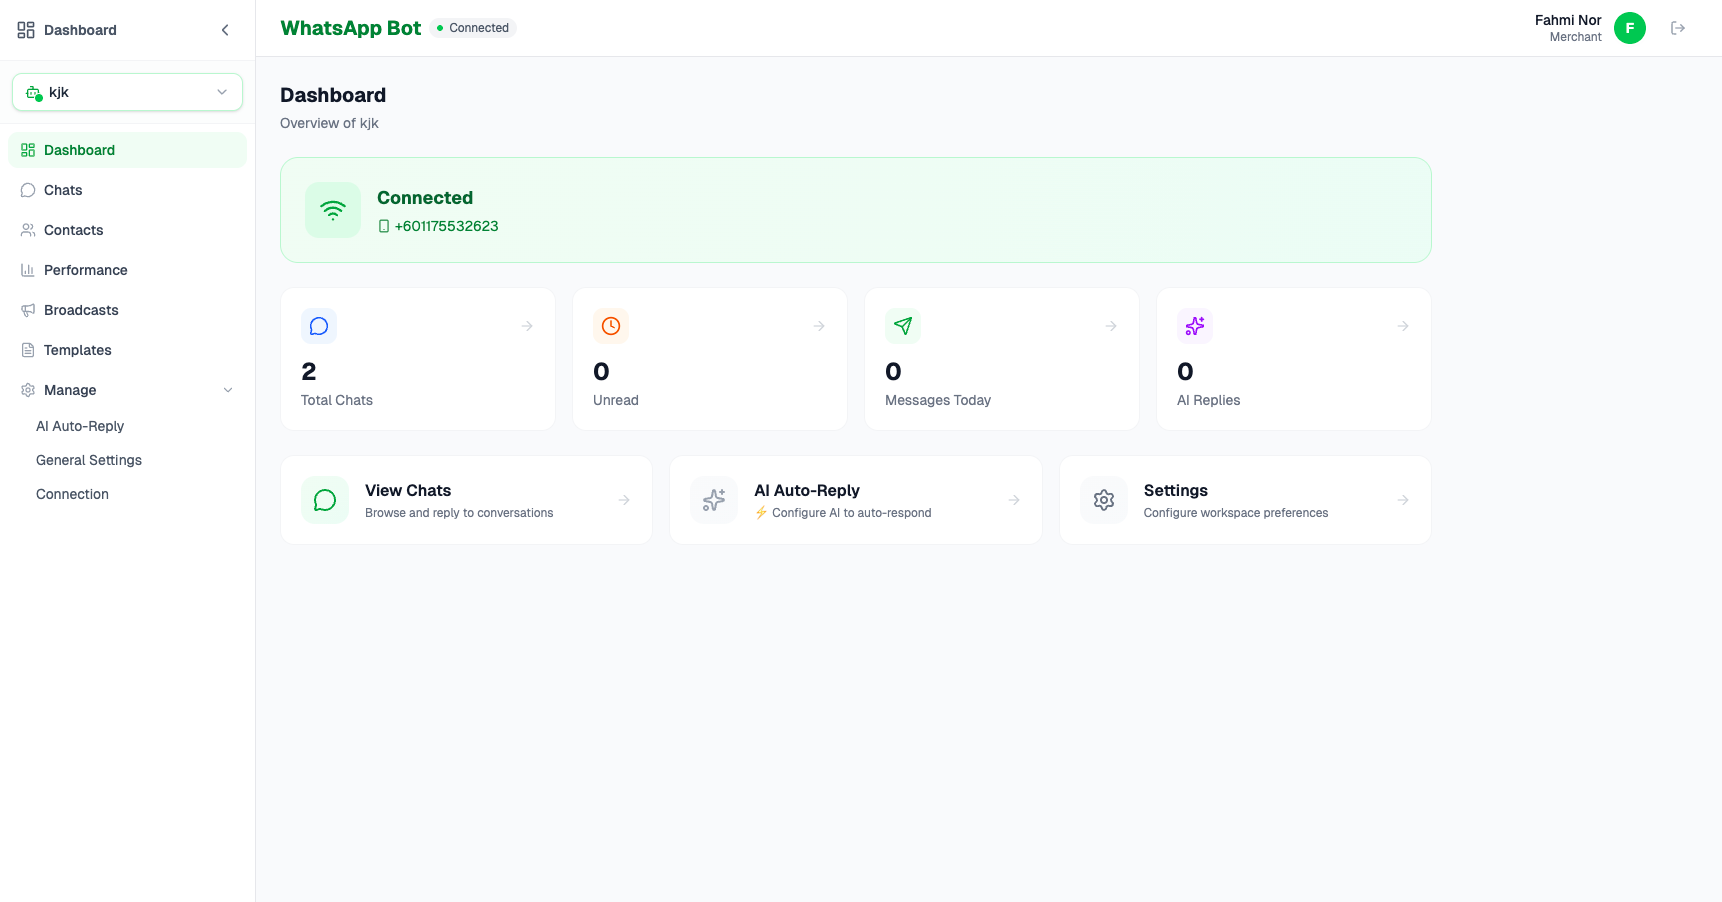Click the Connection item under Manage
Screen dimensions: 1722x902
coord(71,493)
